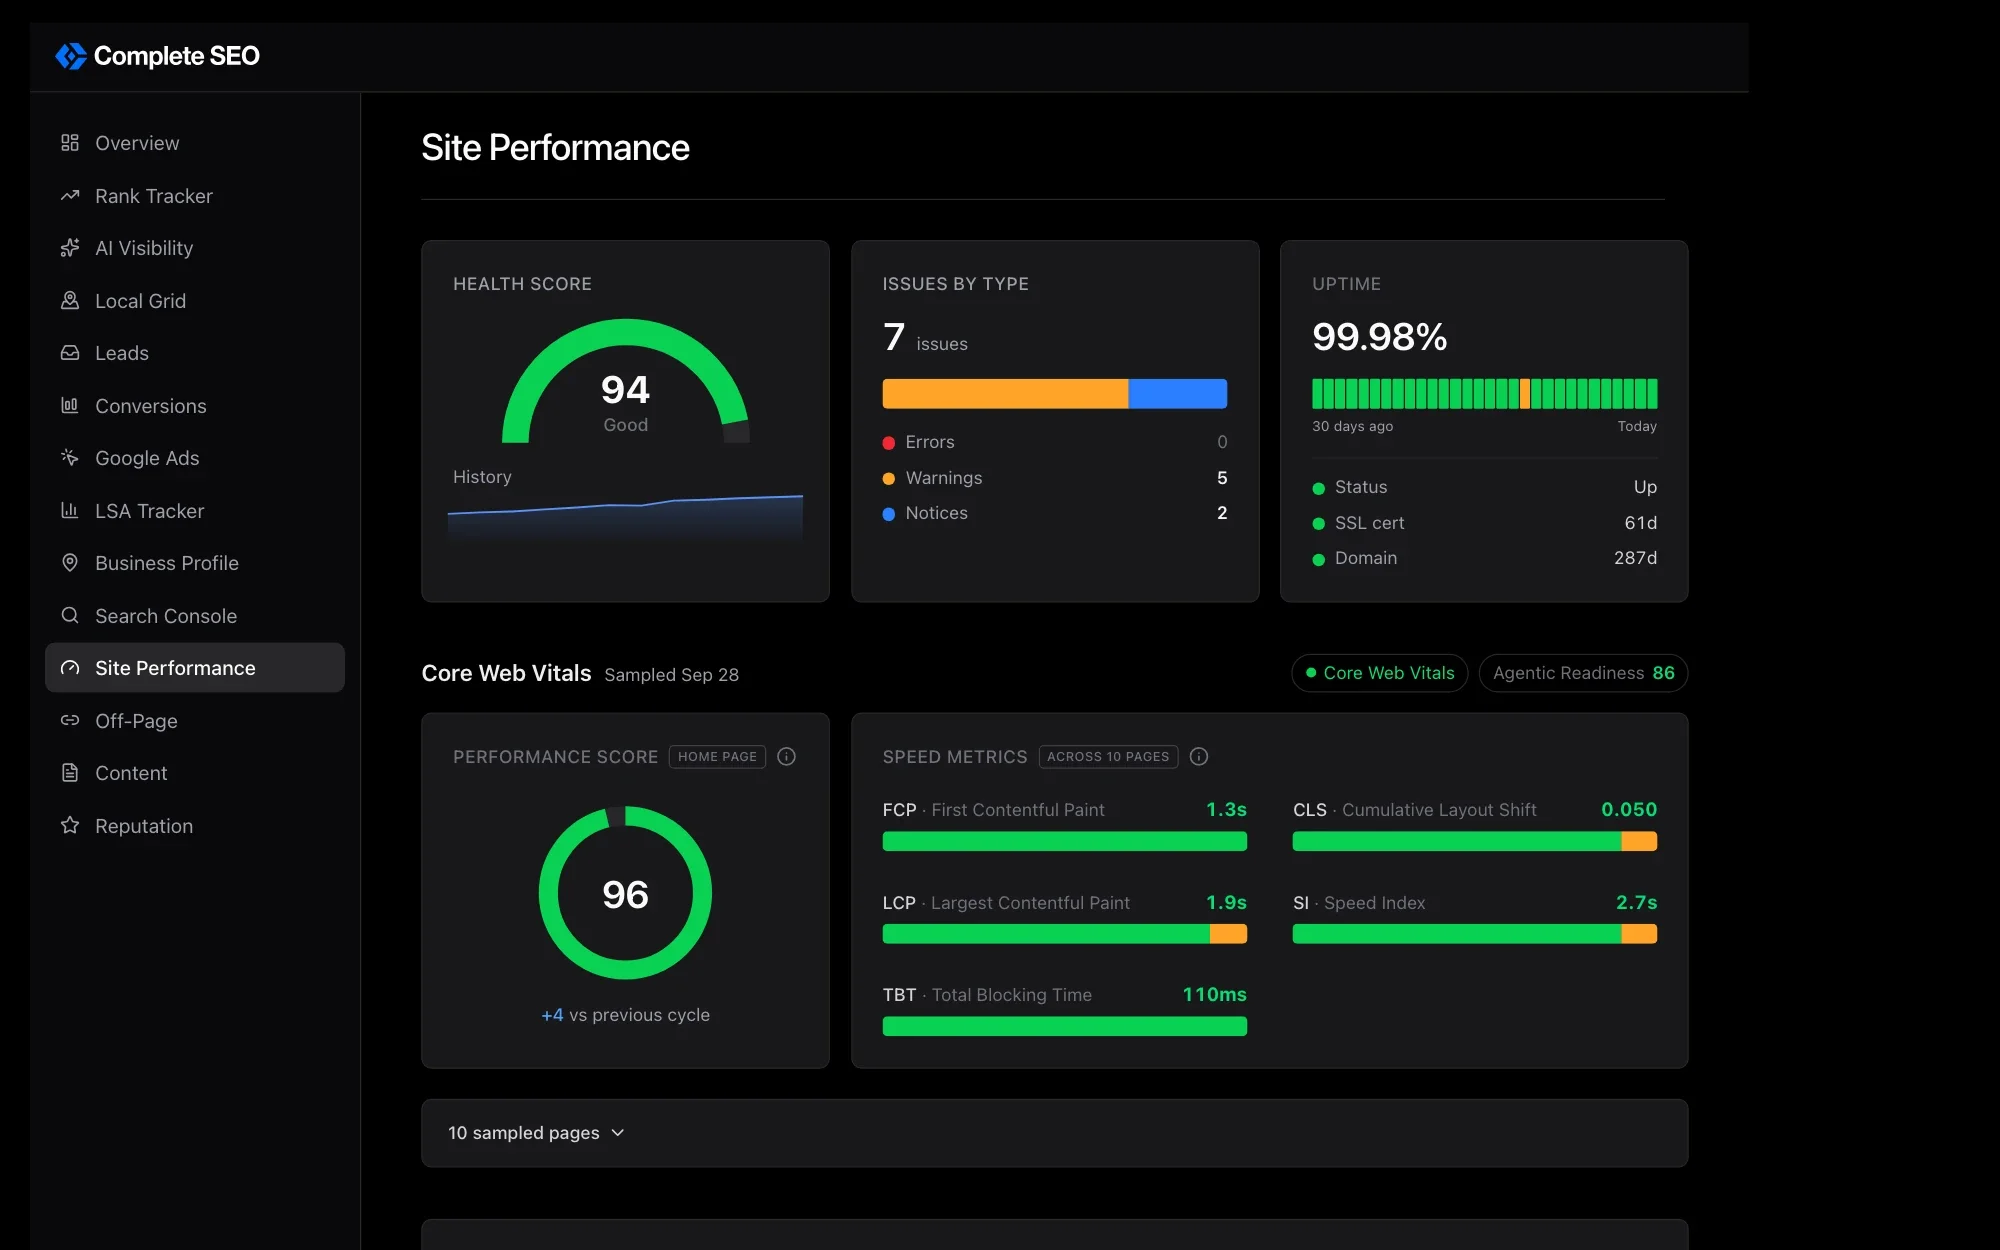The width and height of the screenshot is (2000, 1250).
Task: Click the 96 performance score ring
Action: [625, 893]
